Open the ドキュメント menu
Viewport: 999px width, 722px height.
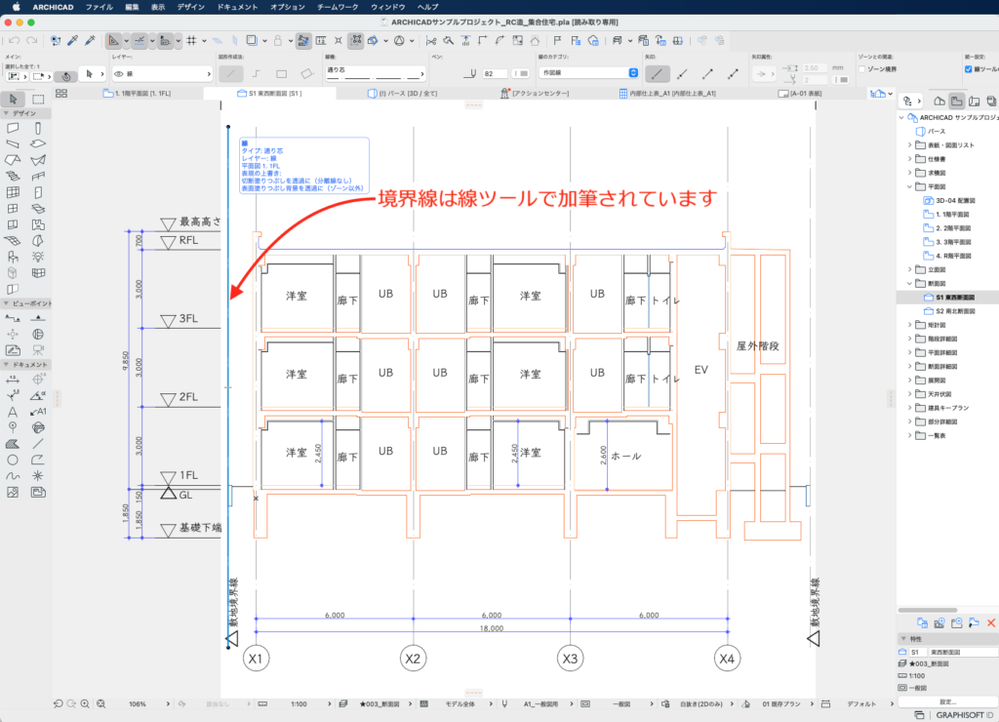point(237,7)
